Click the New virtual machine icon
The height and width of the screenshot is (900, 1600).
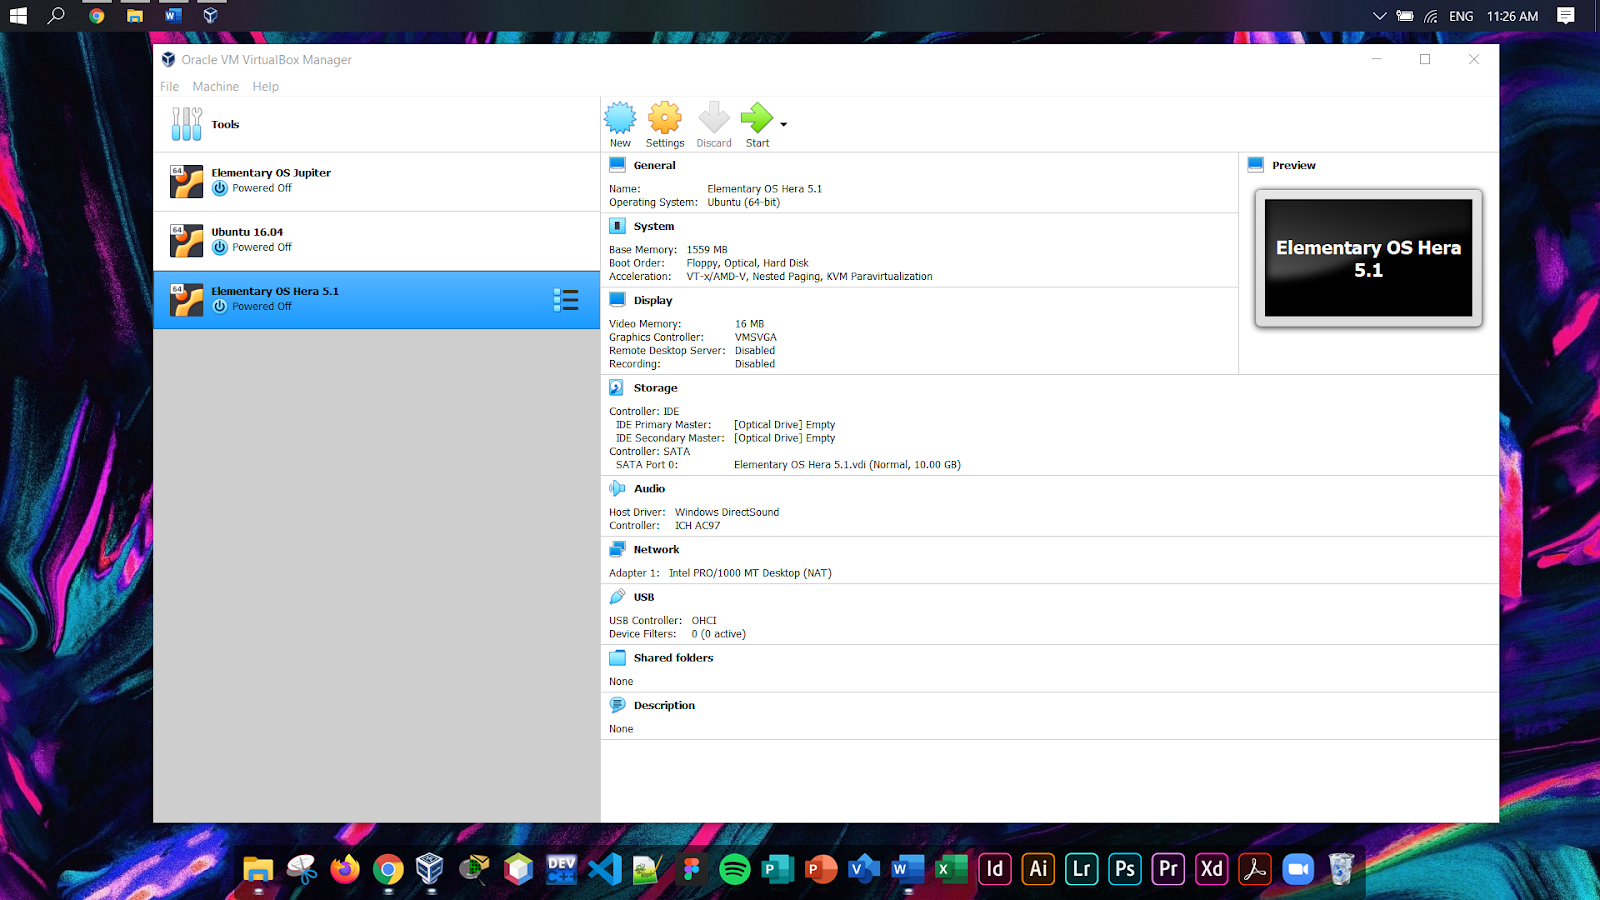pyautogui.click(x=620, y=118)
